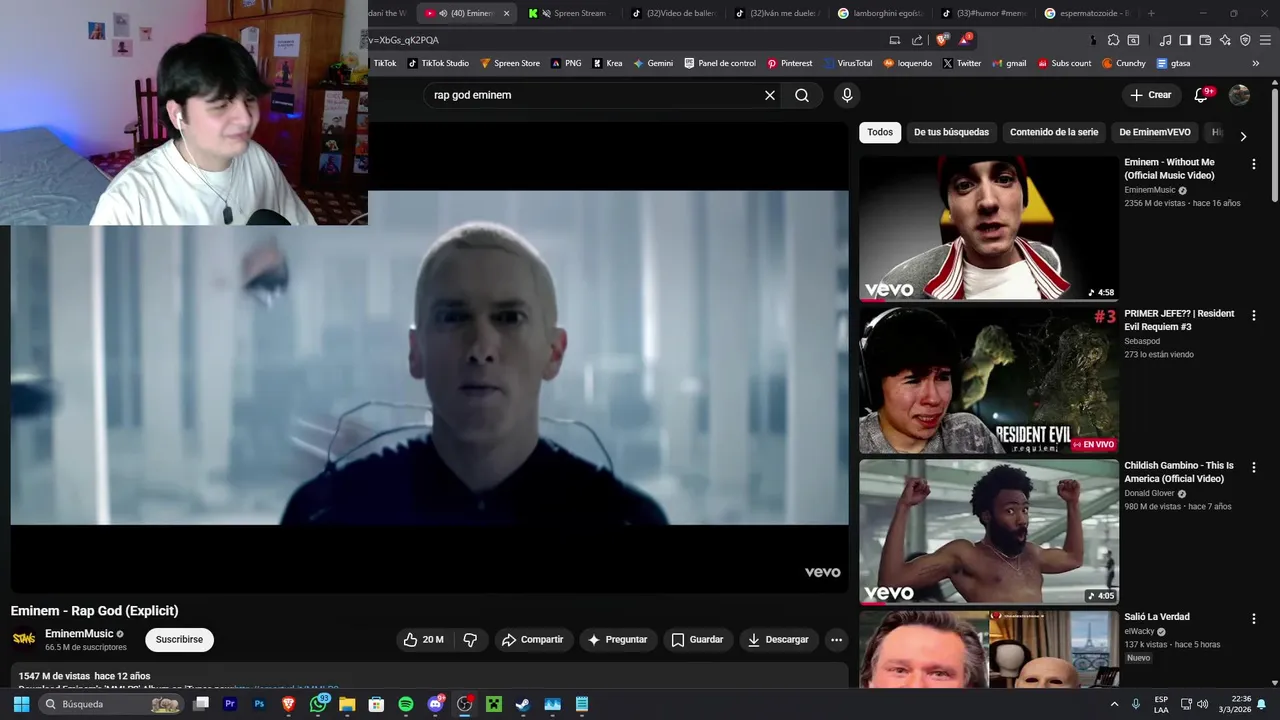Show next filter chips with the right arrow
1280x720 pixels.
(x=1243, y=136)
